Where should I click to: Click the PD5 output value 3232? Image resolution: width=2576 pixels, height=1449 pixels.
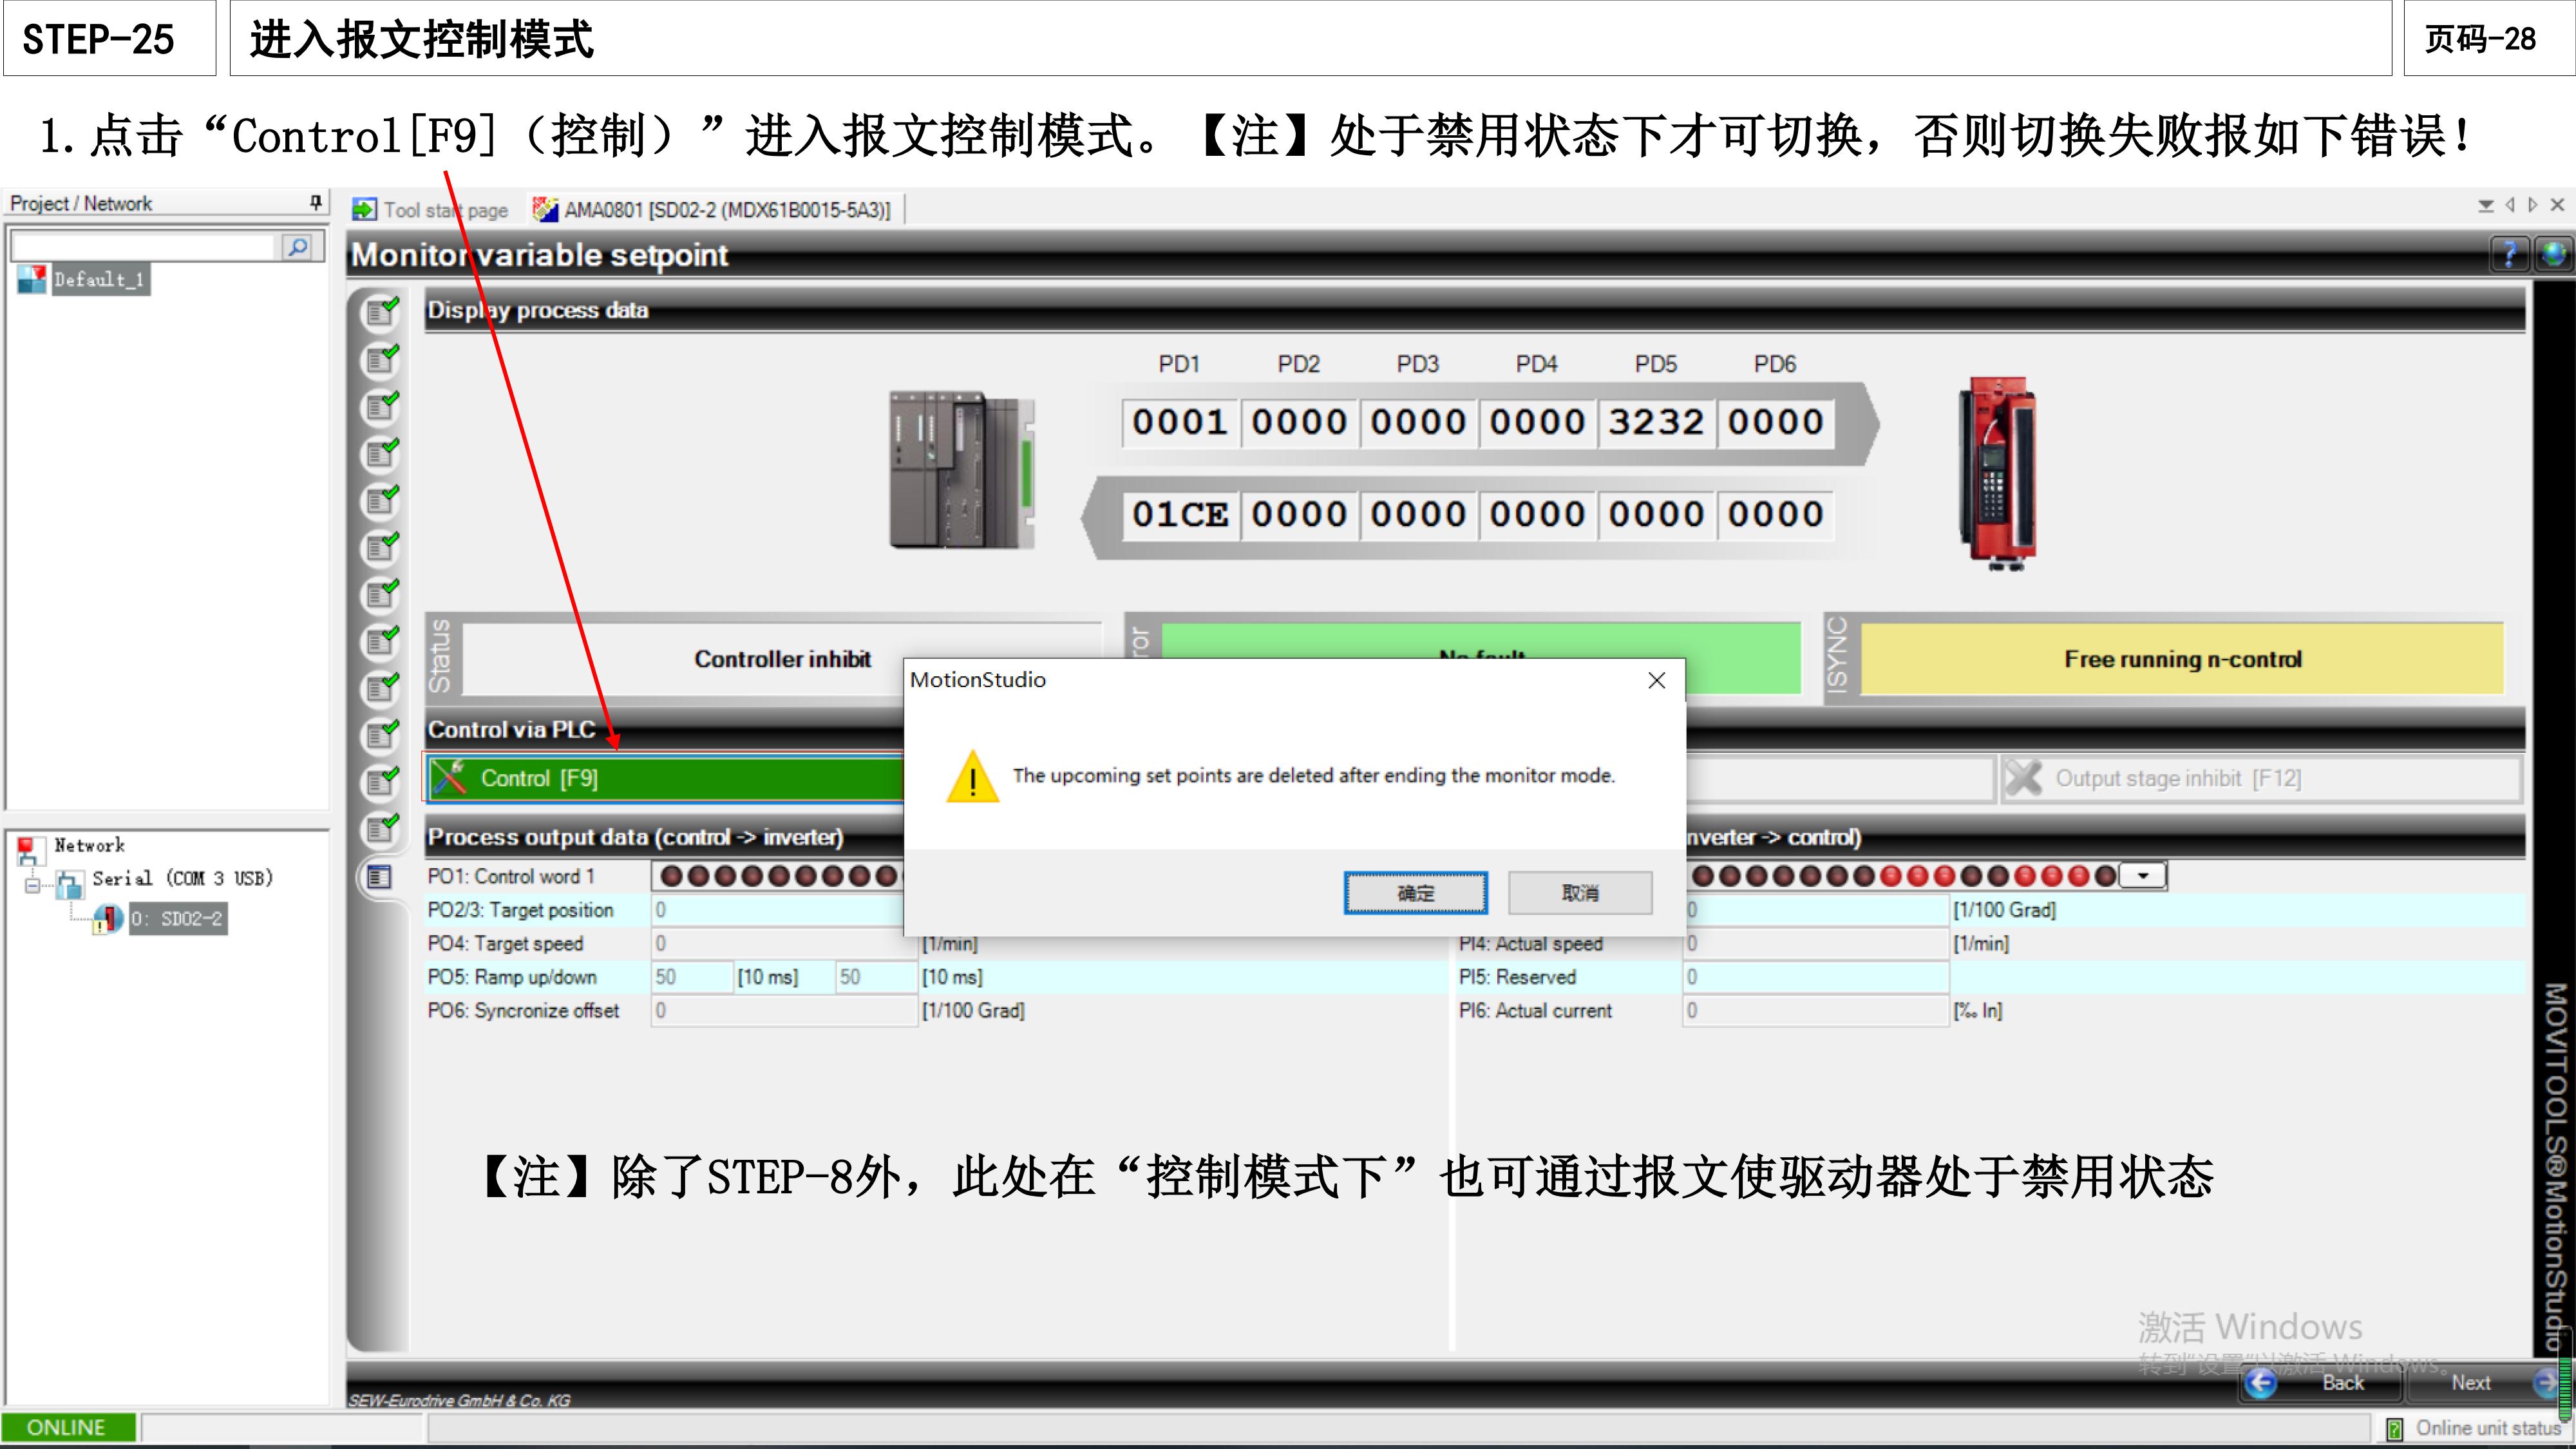[x=1656, y=423]
